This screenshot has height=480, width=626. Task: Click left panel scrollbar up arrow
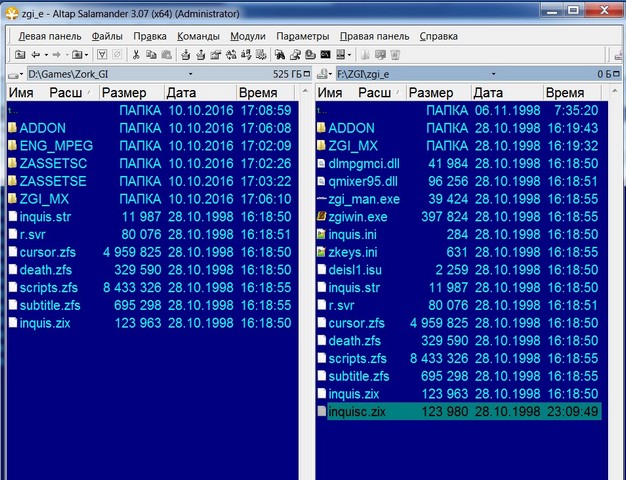click(305, 92)
